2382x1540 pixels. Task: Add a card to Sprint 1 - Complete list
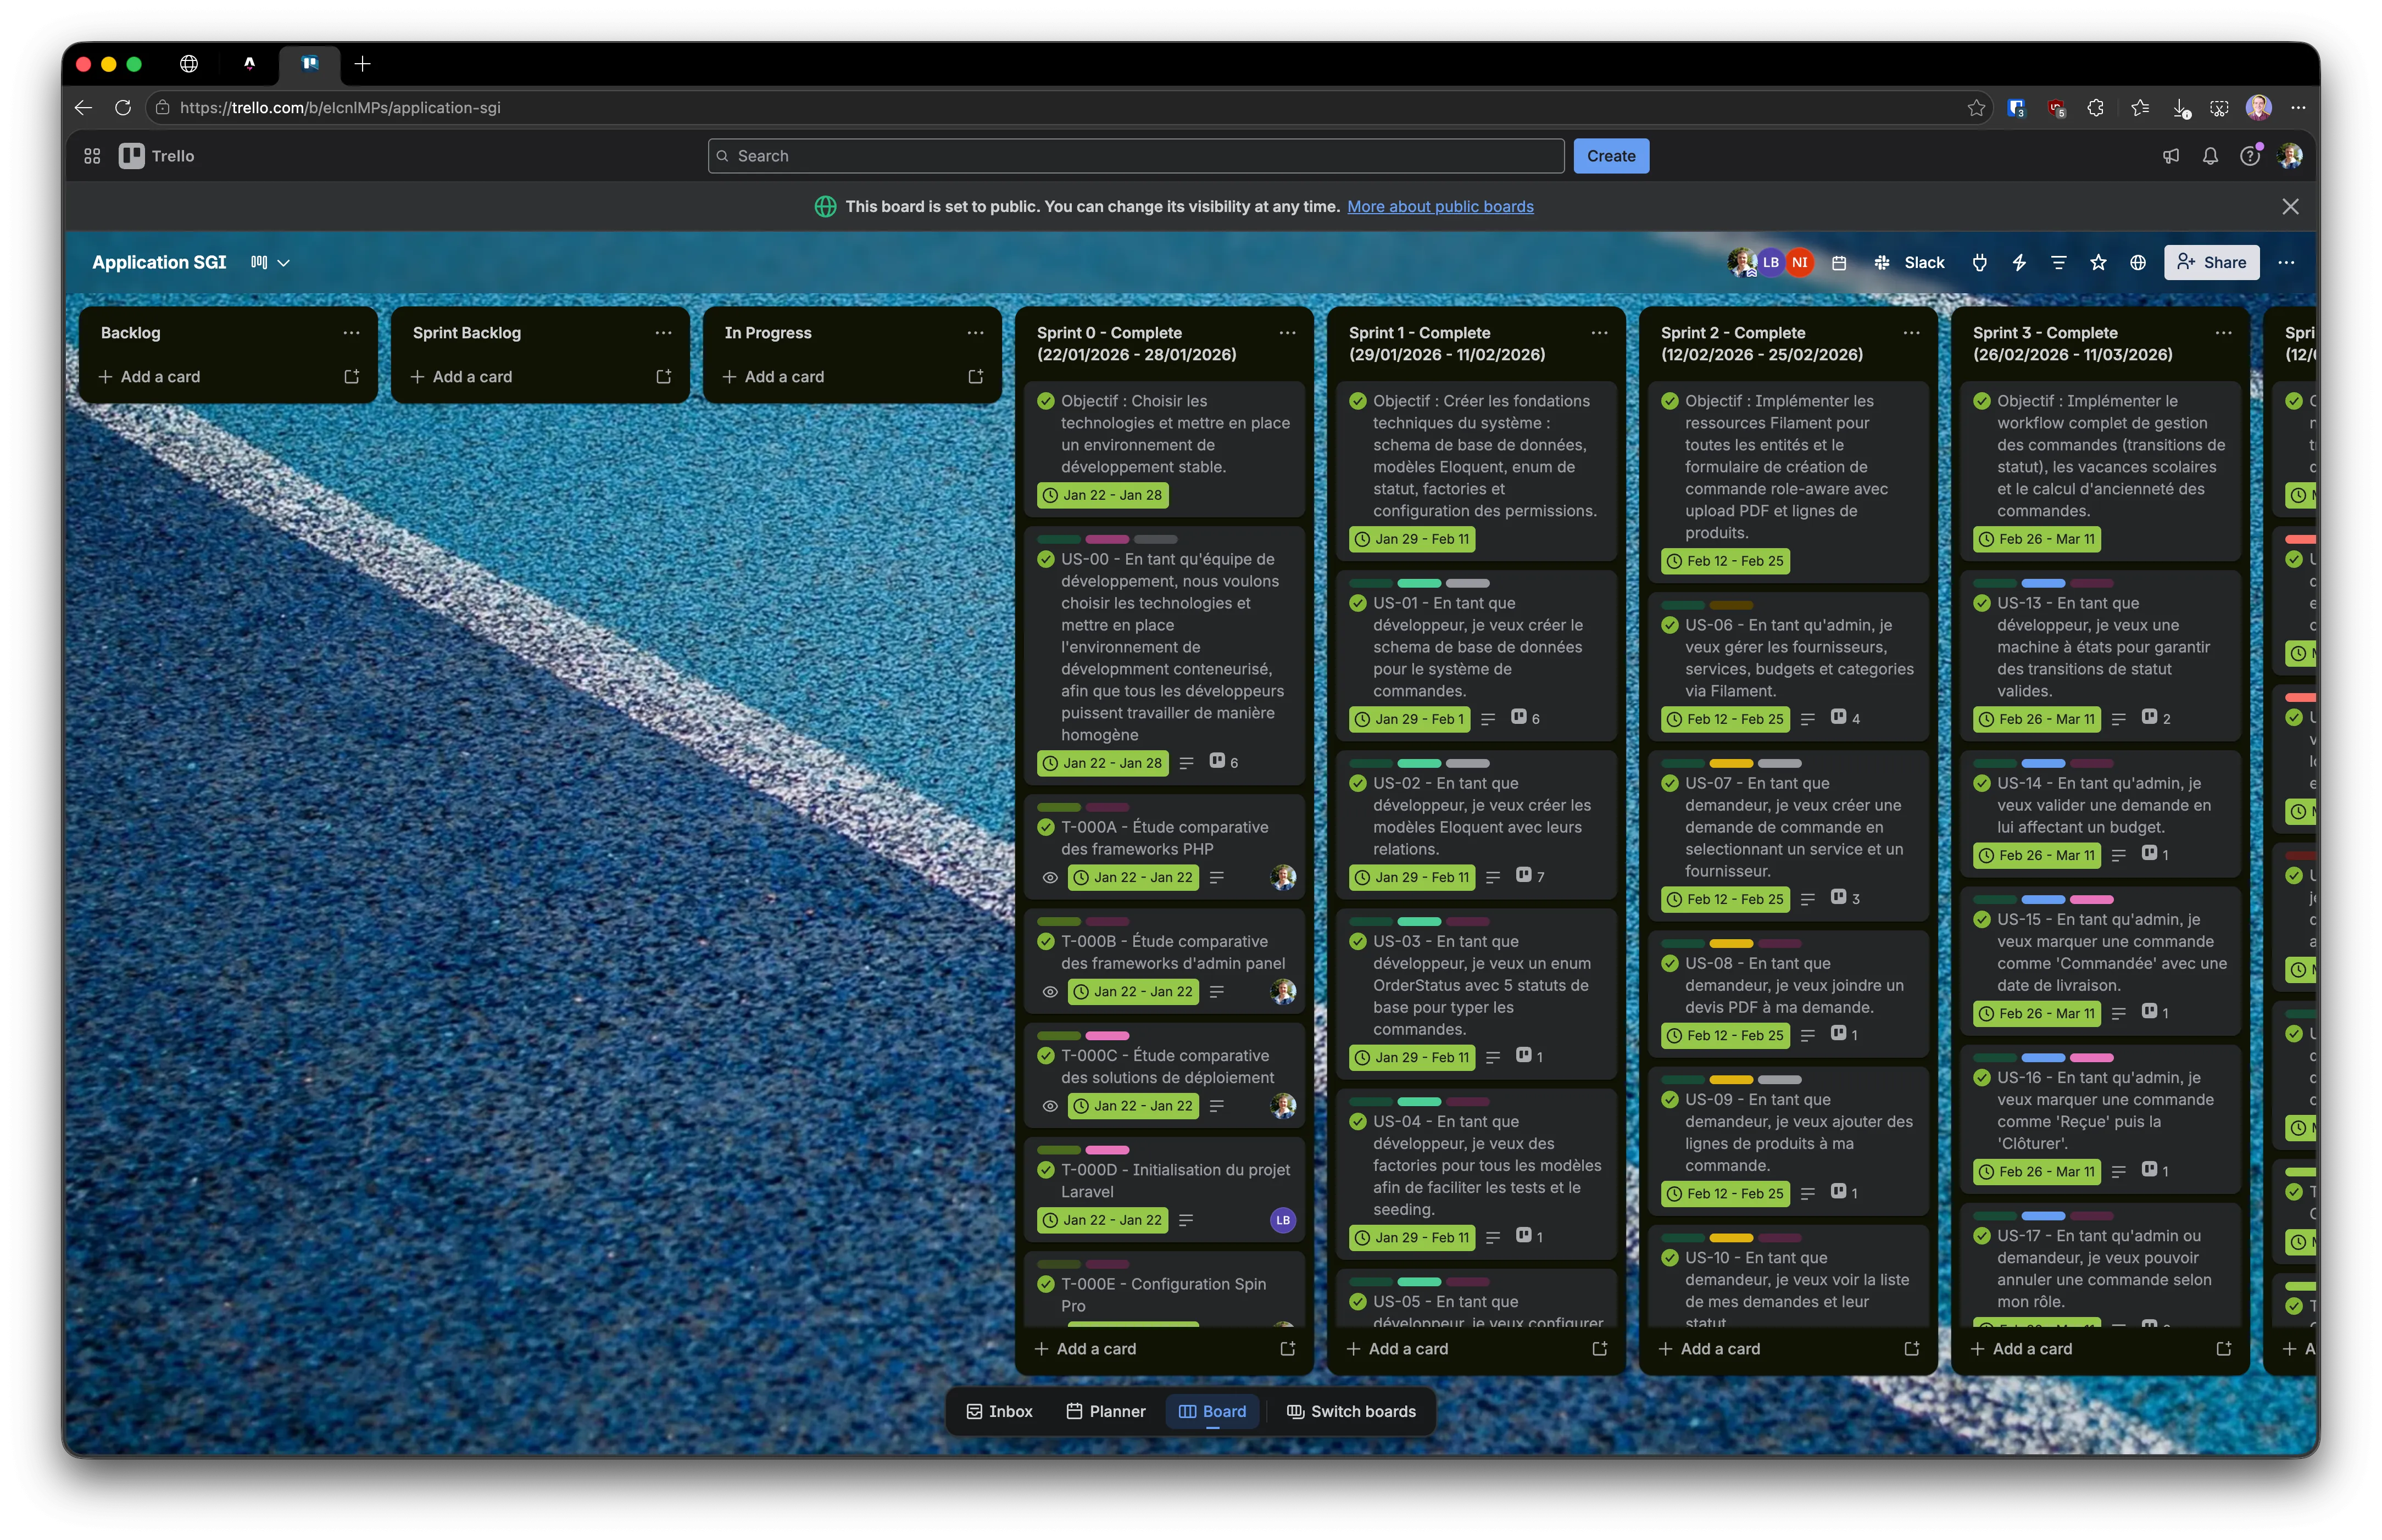click(1398, 1349)
